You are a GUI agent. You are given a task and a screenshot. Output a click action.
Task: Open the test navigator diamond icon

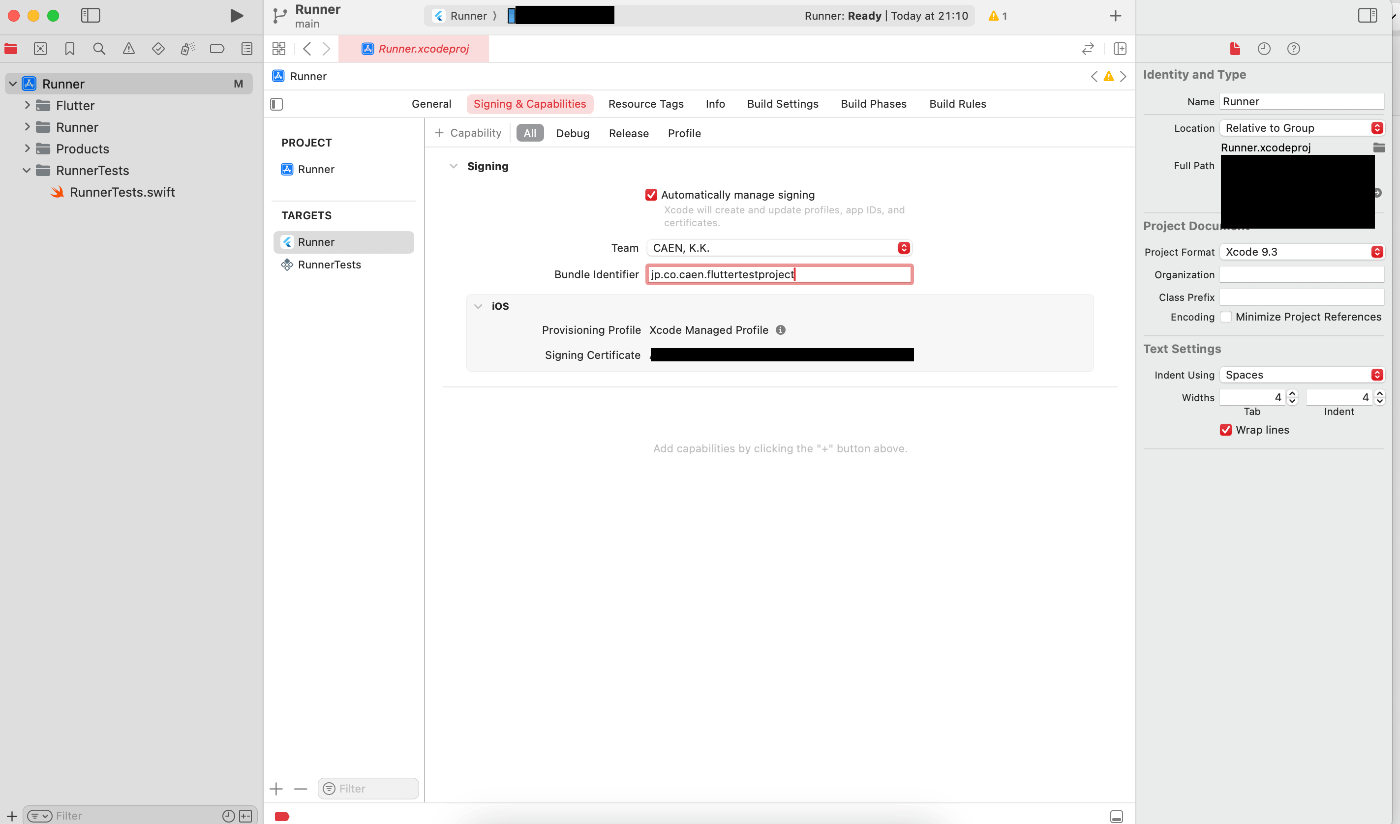coord(158,48)
